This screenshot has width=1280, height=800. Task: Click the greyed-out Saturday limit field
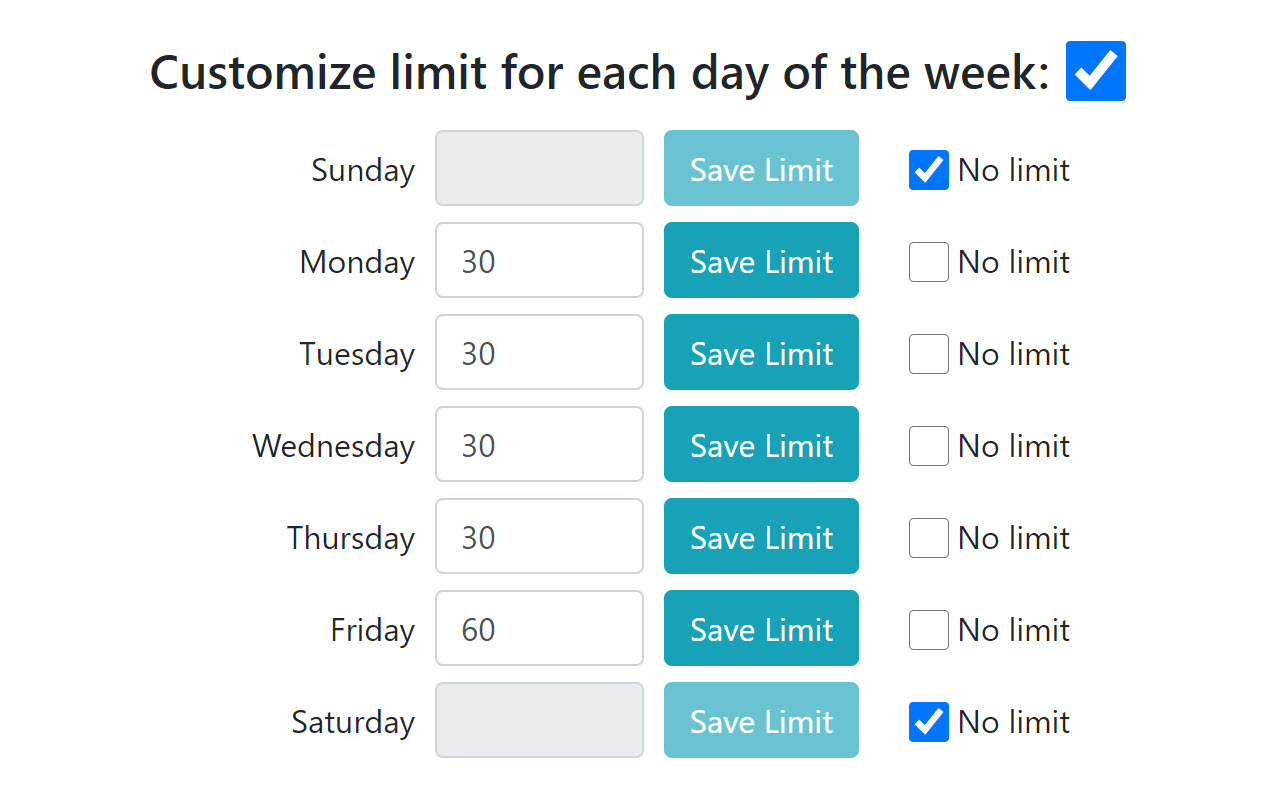(x=539, y=720)
